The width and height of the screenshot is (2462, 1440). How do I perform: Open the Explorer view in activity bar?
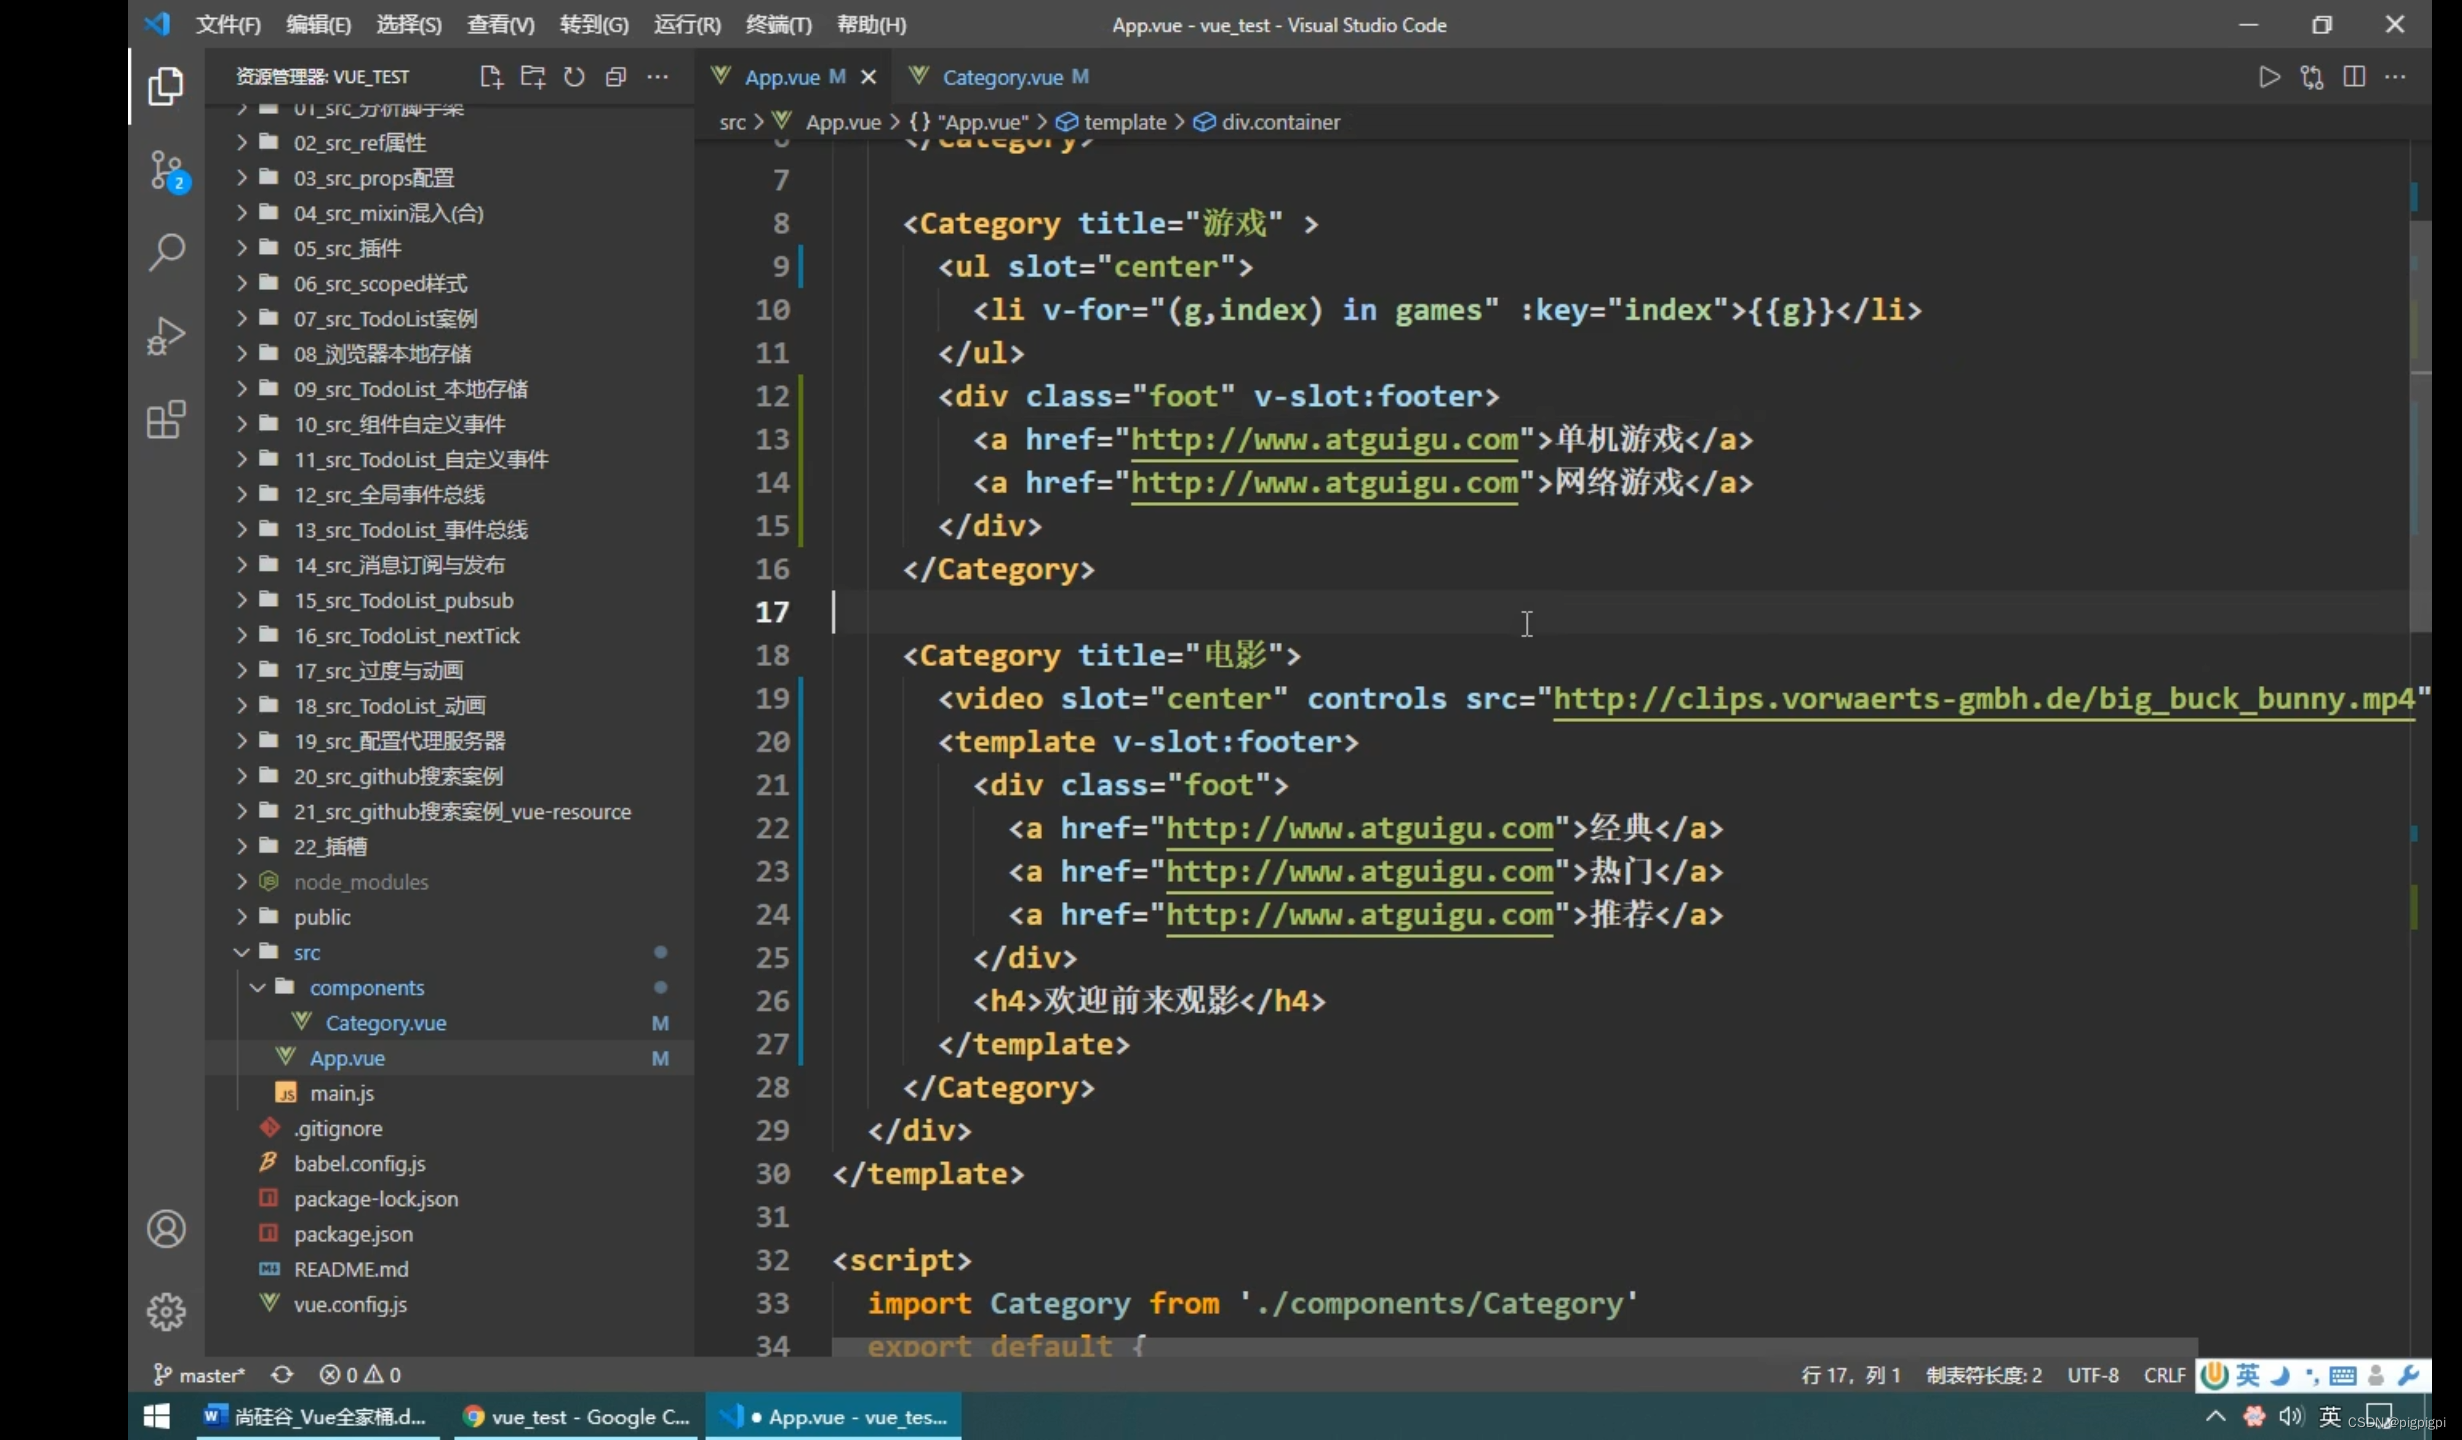166,86
